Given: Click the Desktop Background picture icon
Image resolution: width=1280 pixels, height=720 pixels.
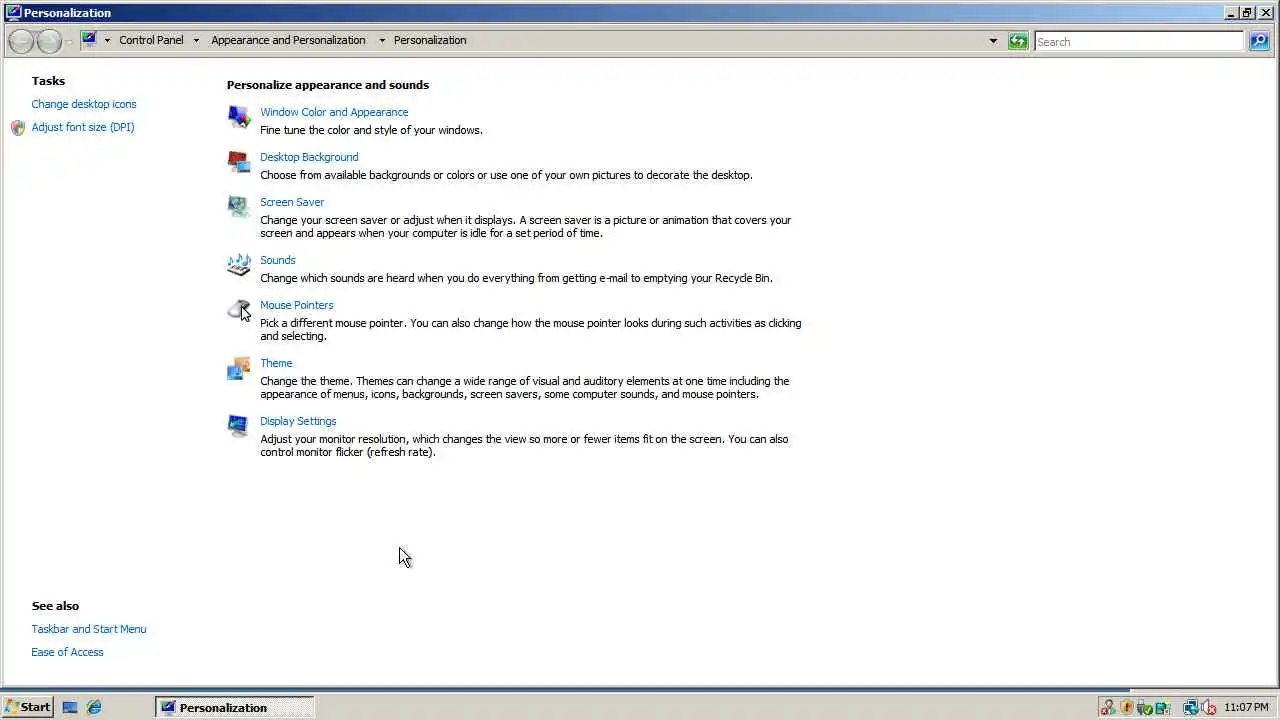Looking at the screenshot, I should pos(239,162).
